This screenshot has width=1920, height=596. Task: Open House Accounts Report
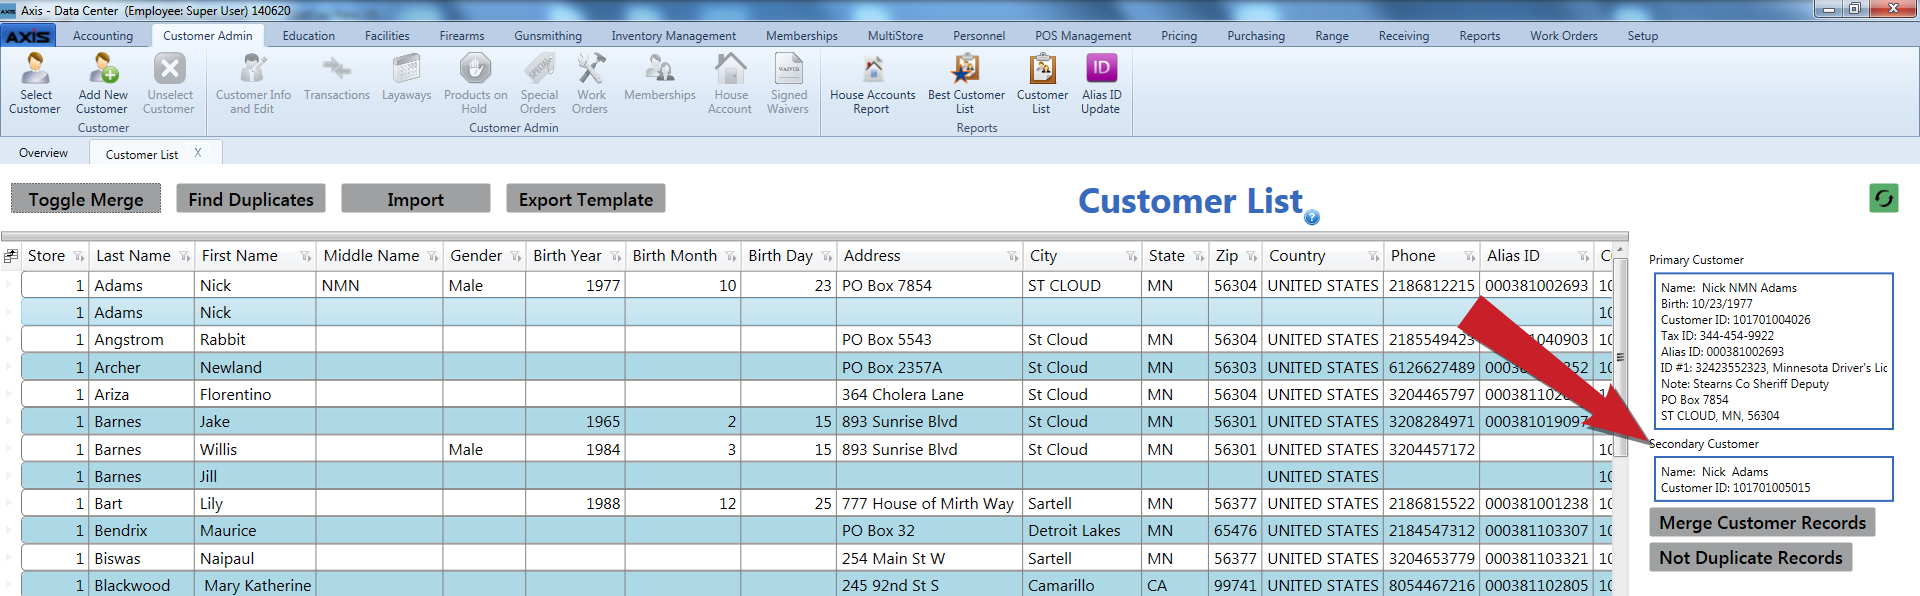click(x=872, y=83)
